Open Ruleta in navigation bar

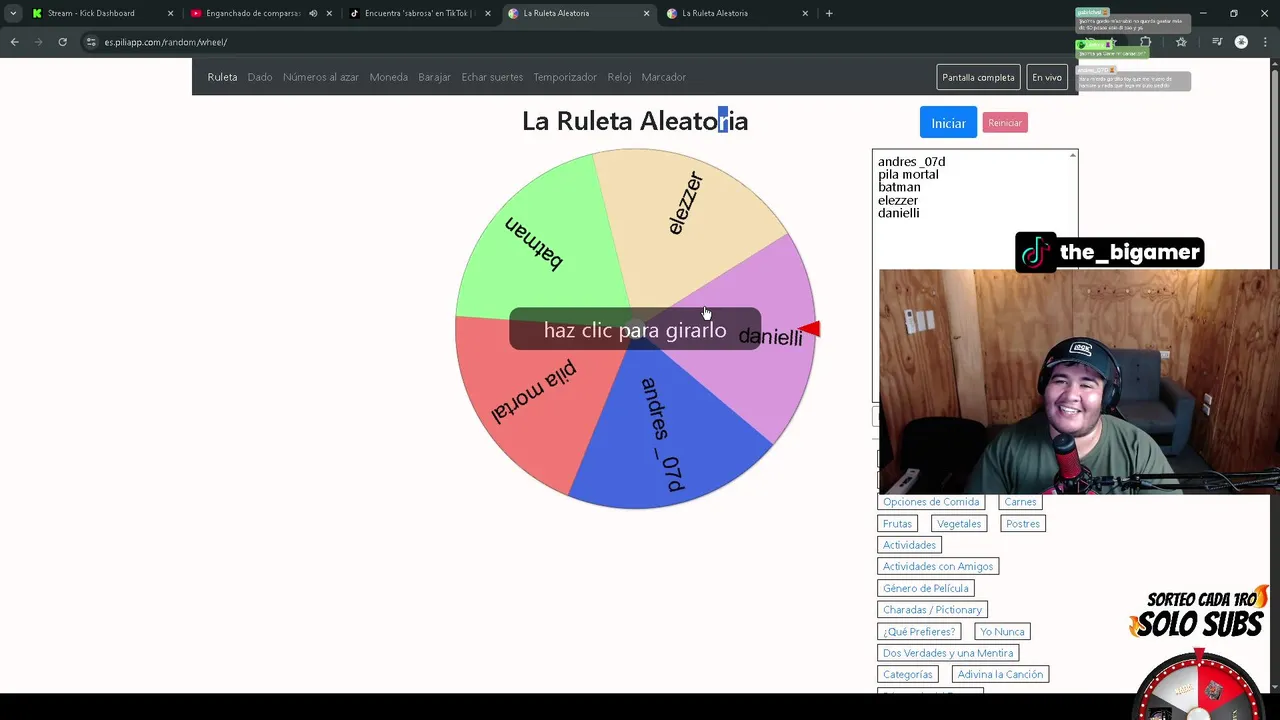[x=222, y=77]
